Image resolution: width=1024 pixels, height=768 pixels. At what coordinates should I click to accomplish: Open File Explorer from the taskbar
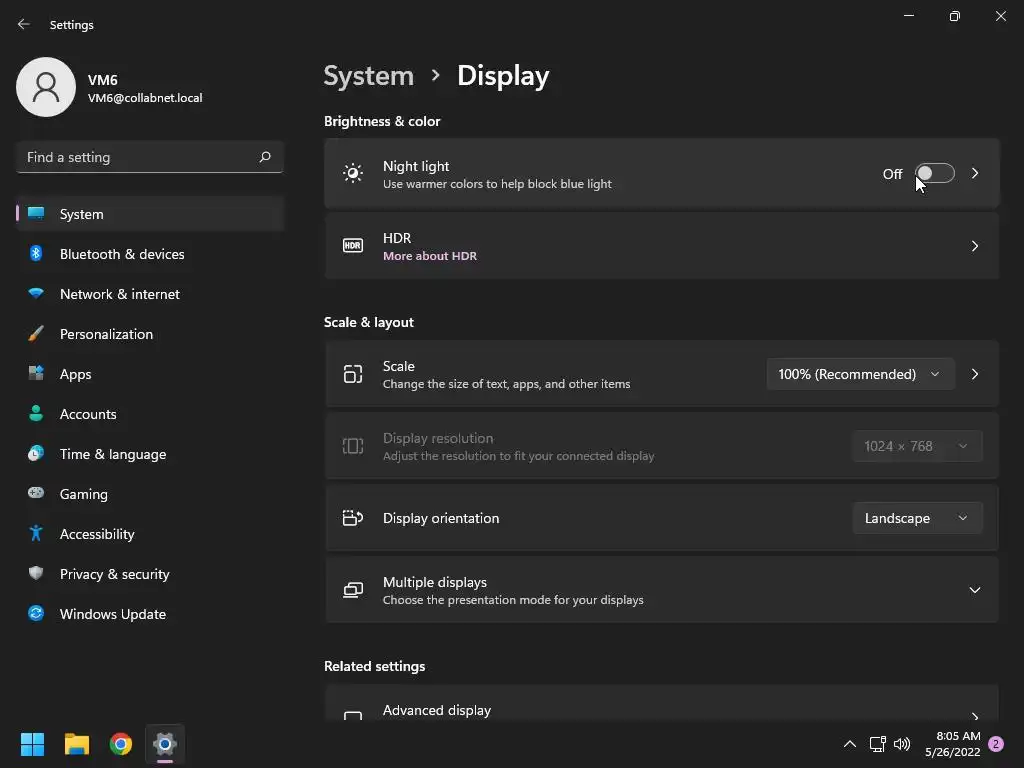(x=77, y=744)
